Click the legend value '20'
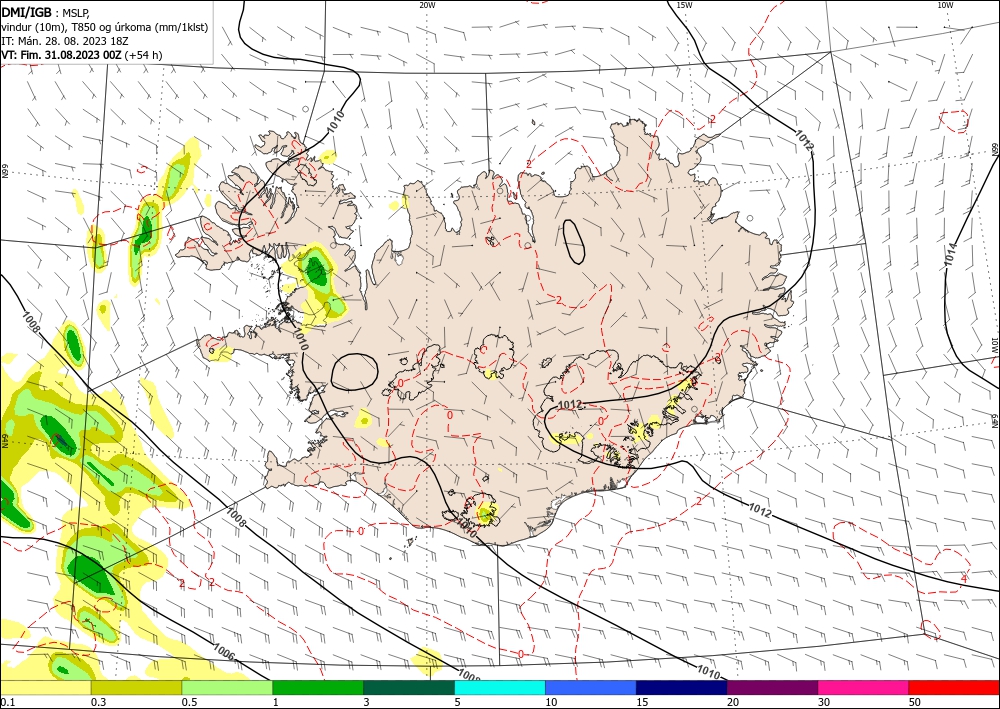1000x709 pixels. [733, 702]
